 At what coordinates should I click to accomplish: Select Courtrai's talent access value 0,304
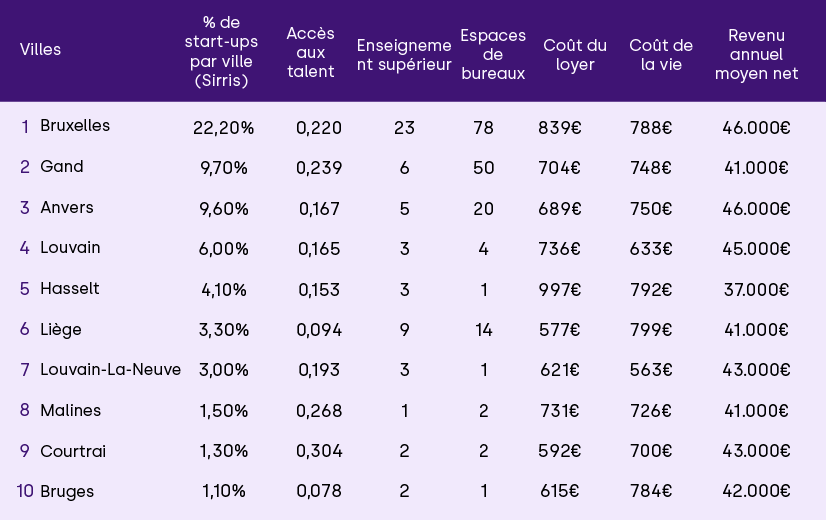319,451
